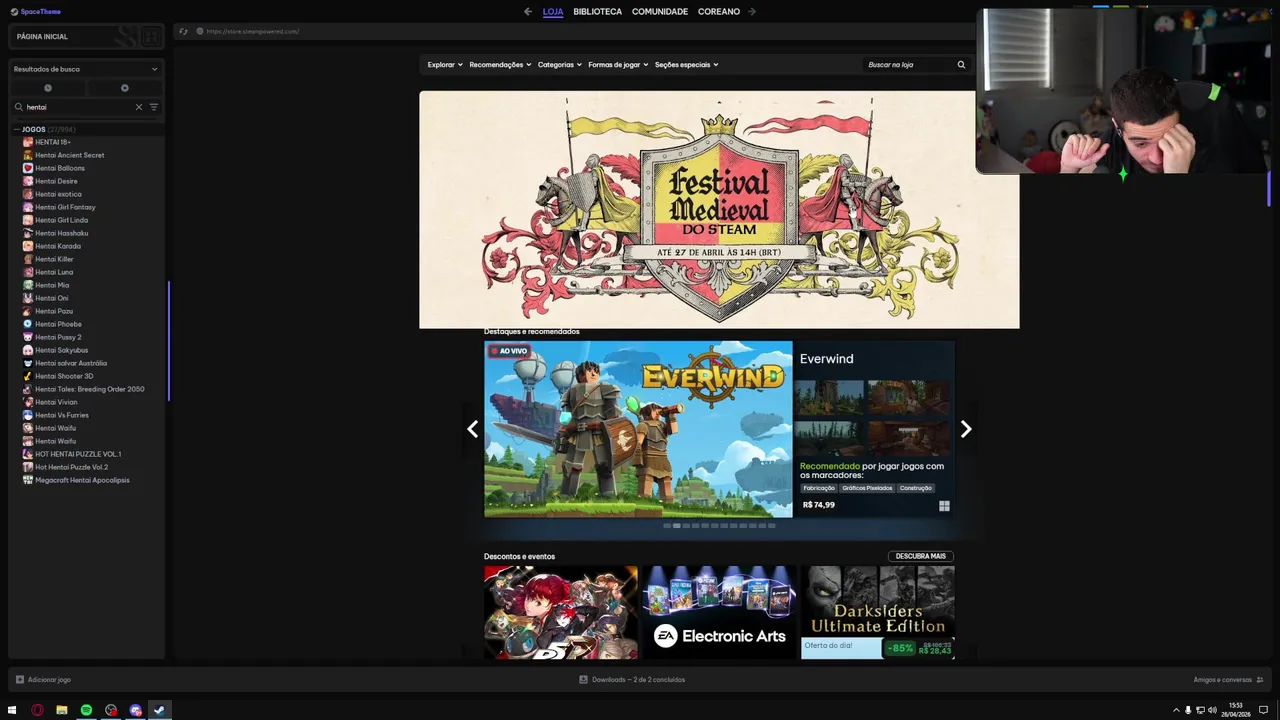Viewport: 1280px width, 720px height.
Task: Click the store URL address bar
Action: pos(253,31)
